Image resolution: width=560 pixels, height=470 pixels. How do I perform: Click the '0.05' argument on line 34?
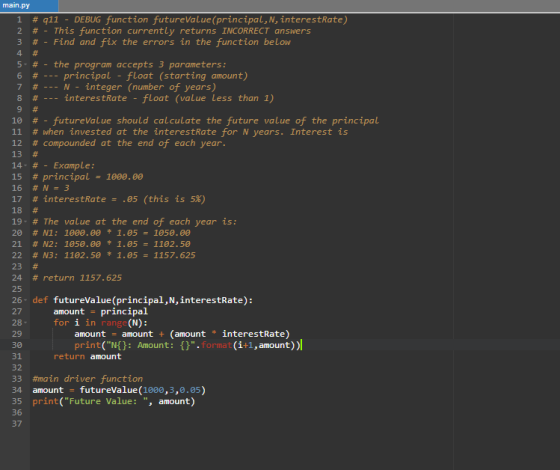coord(190,390)
